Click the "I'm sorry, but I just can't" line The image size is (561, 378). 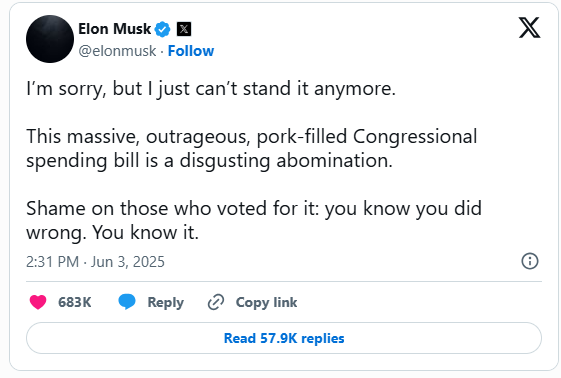(211, 89)
